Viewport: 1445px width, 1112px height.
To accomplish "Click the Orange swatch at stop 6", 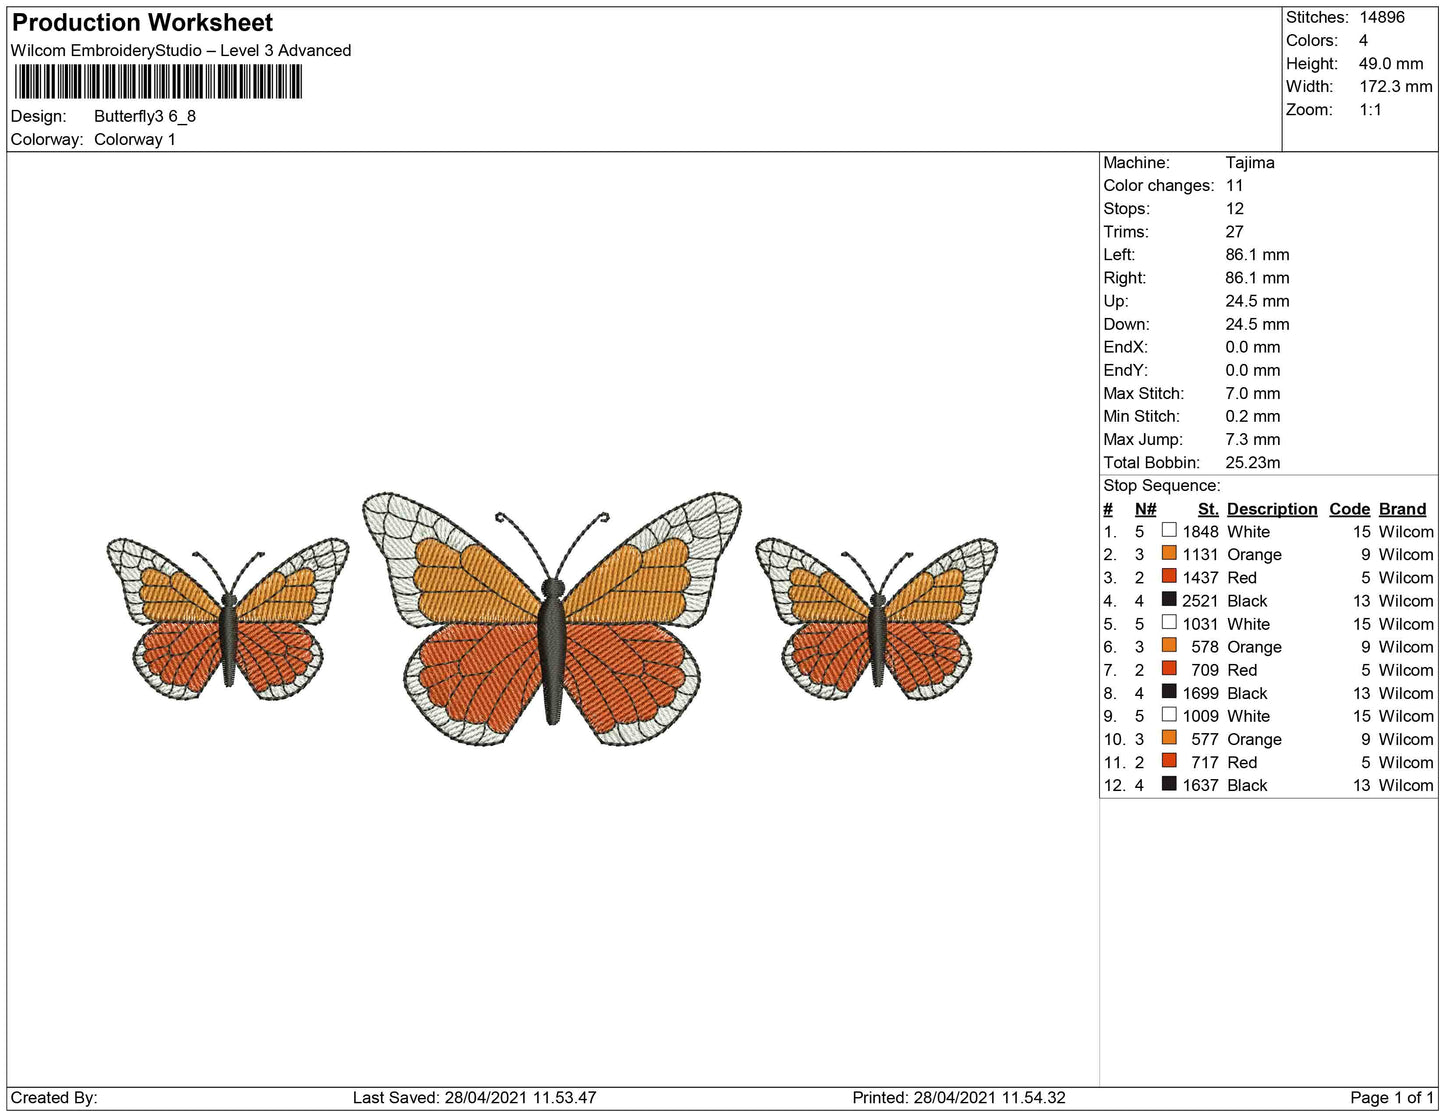I will click(x=1168, y=647).
